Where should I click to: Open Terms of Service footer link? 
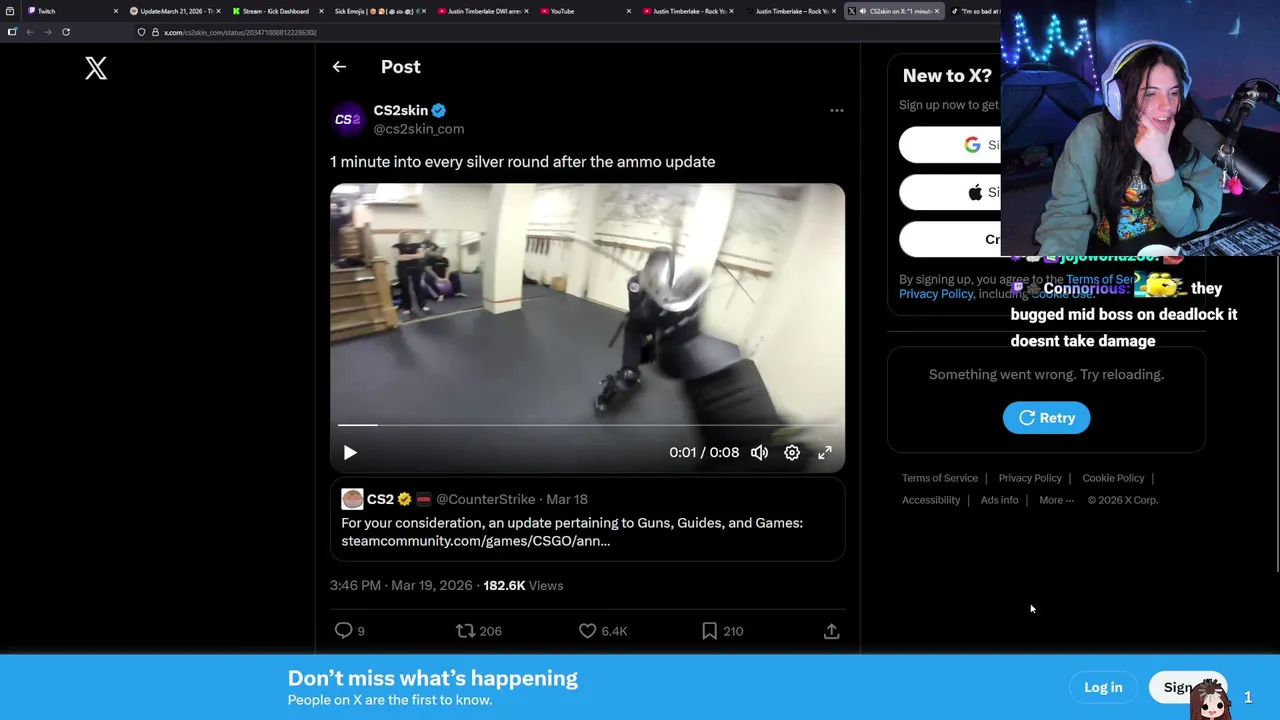940,478
